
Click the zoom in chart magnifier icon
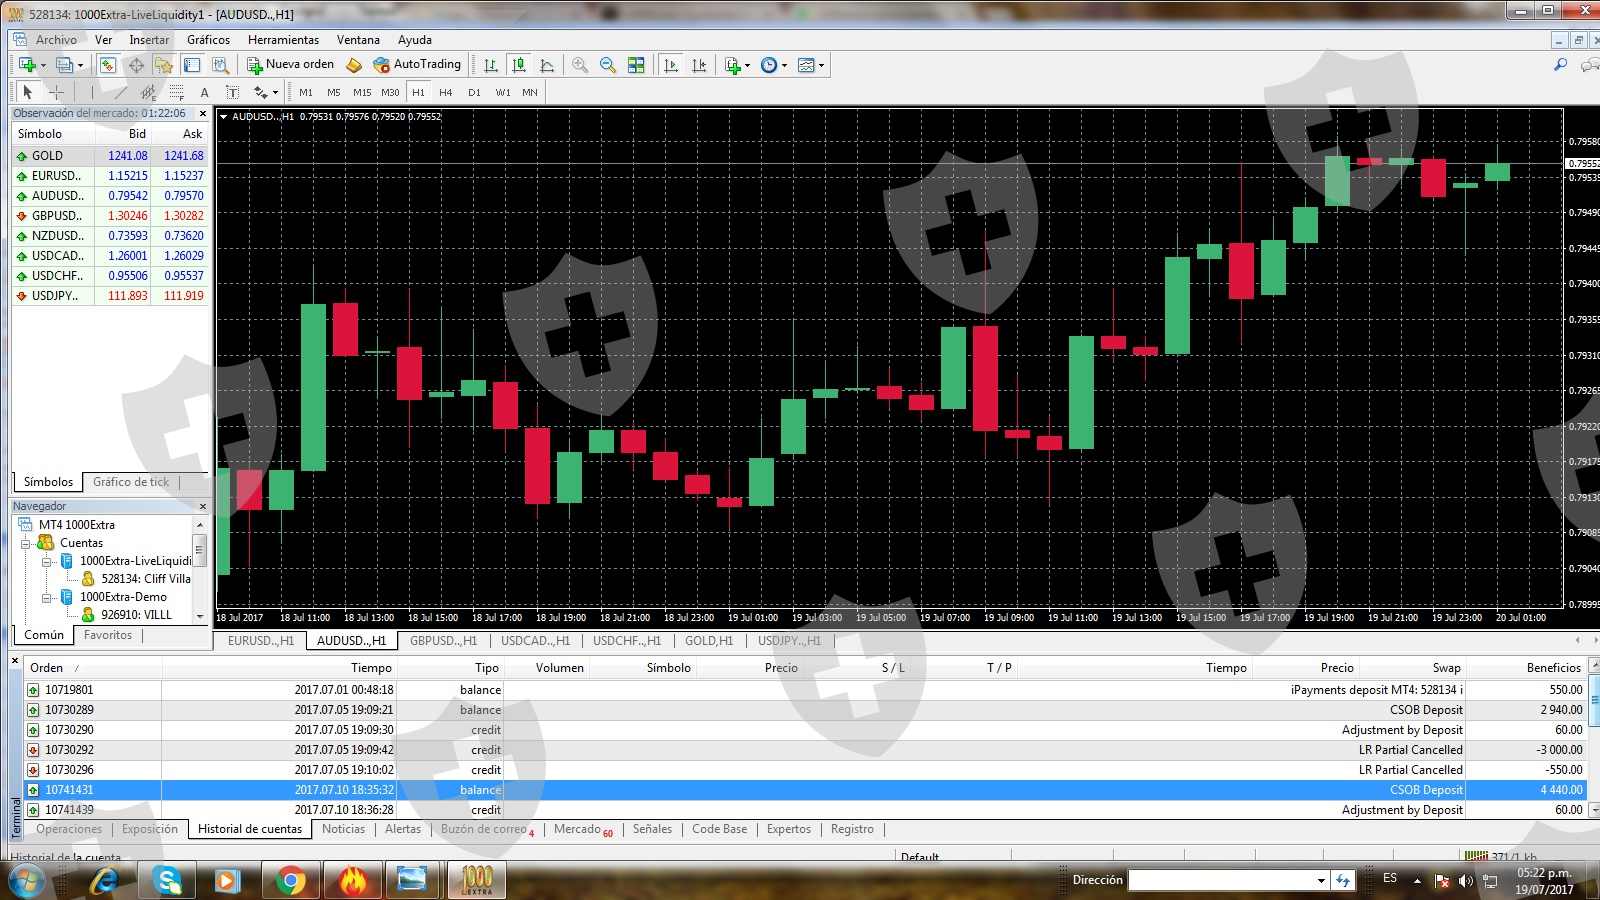[x=580, y=65]
